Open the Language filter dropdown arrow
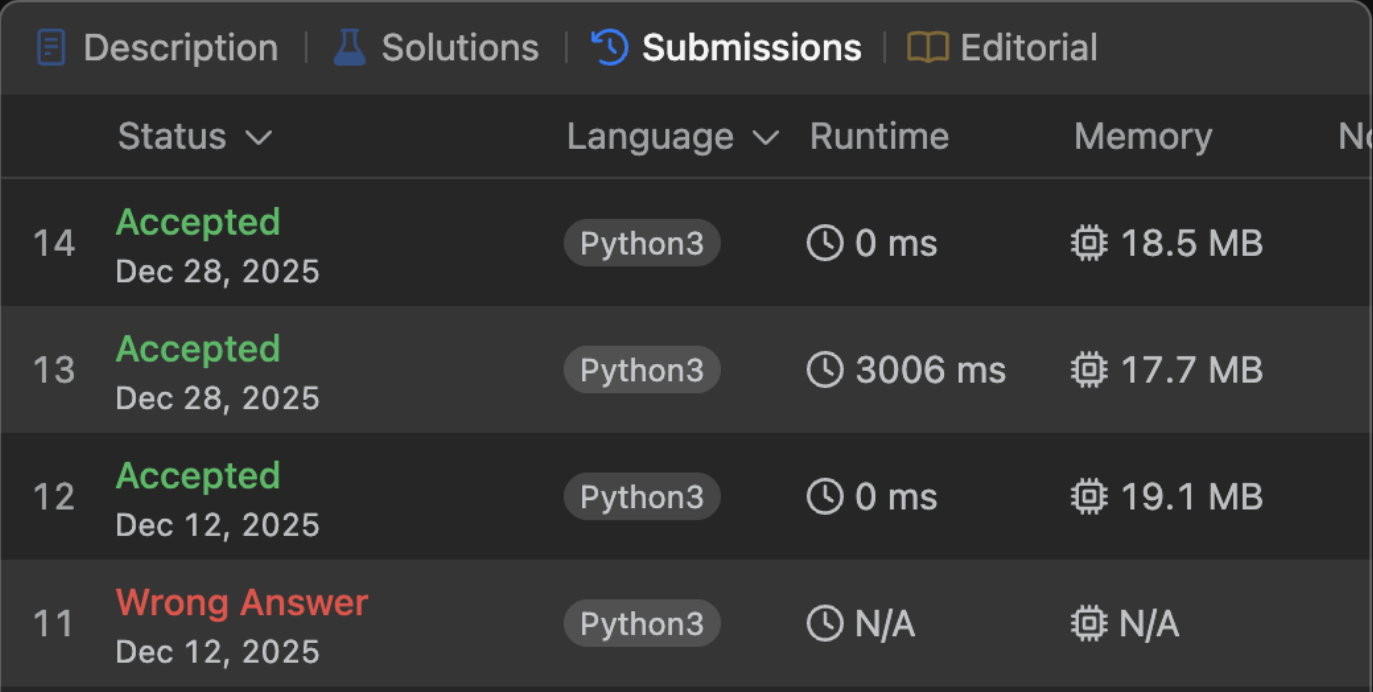This screenshot has width=1373, height=692. 766,138
